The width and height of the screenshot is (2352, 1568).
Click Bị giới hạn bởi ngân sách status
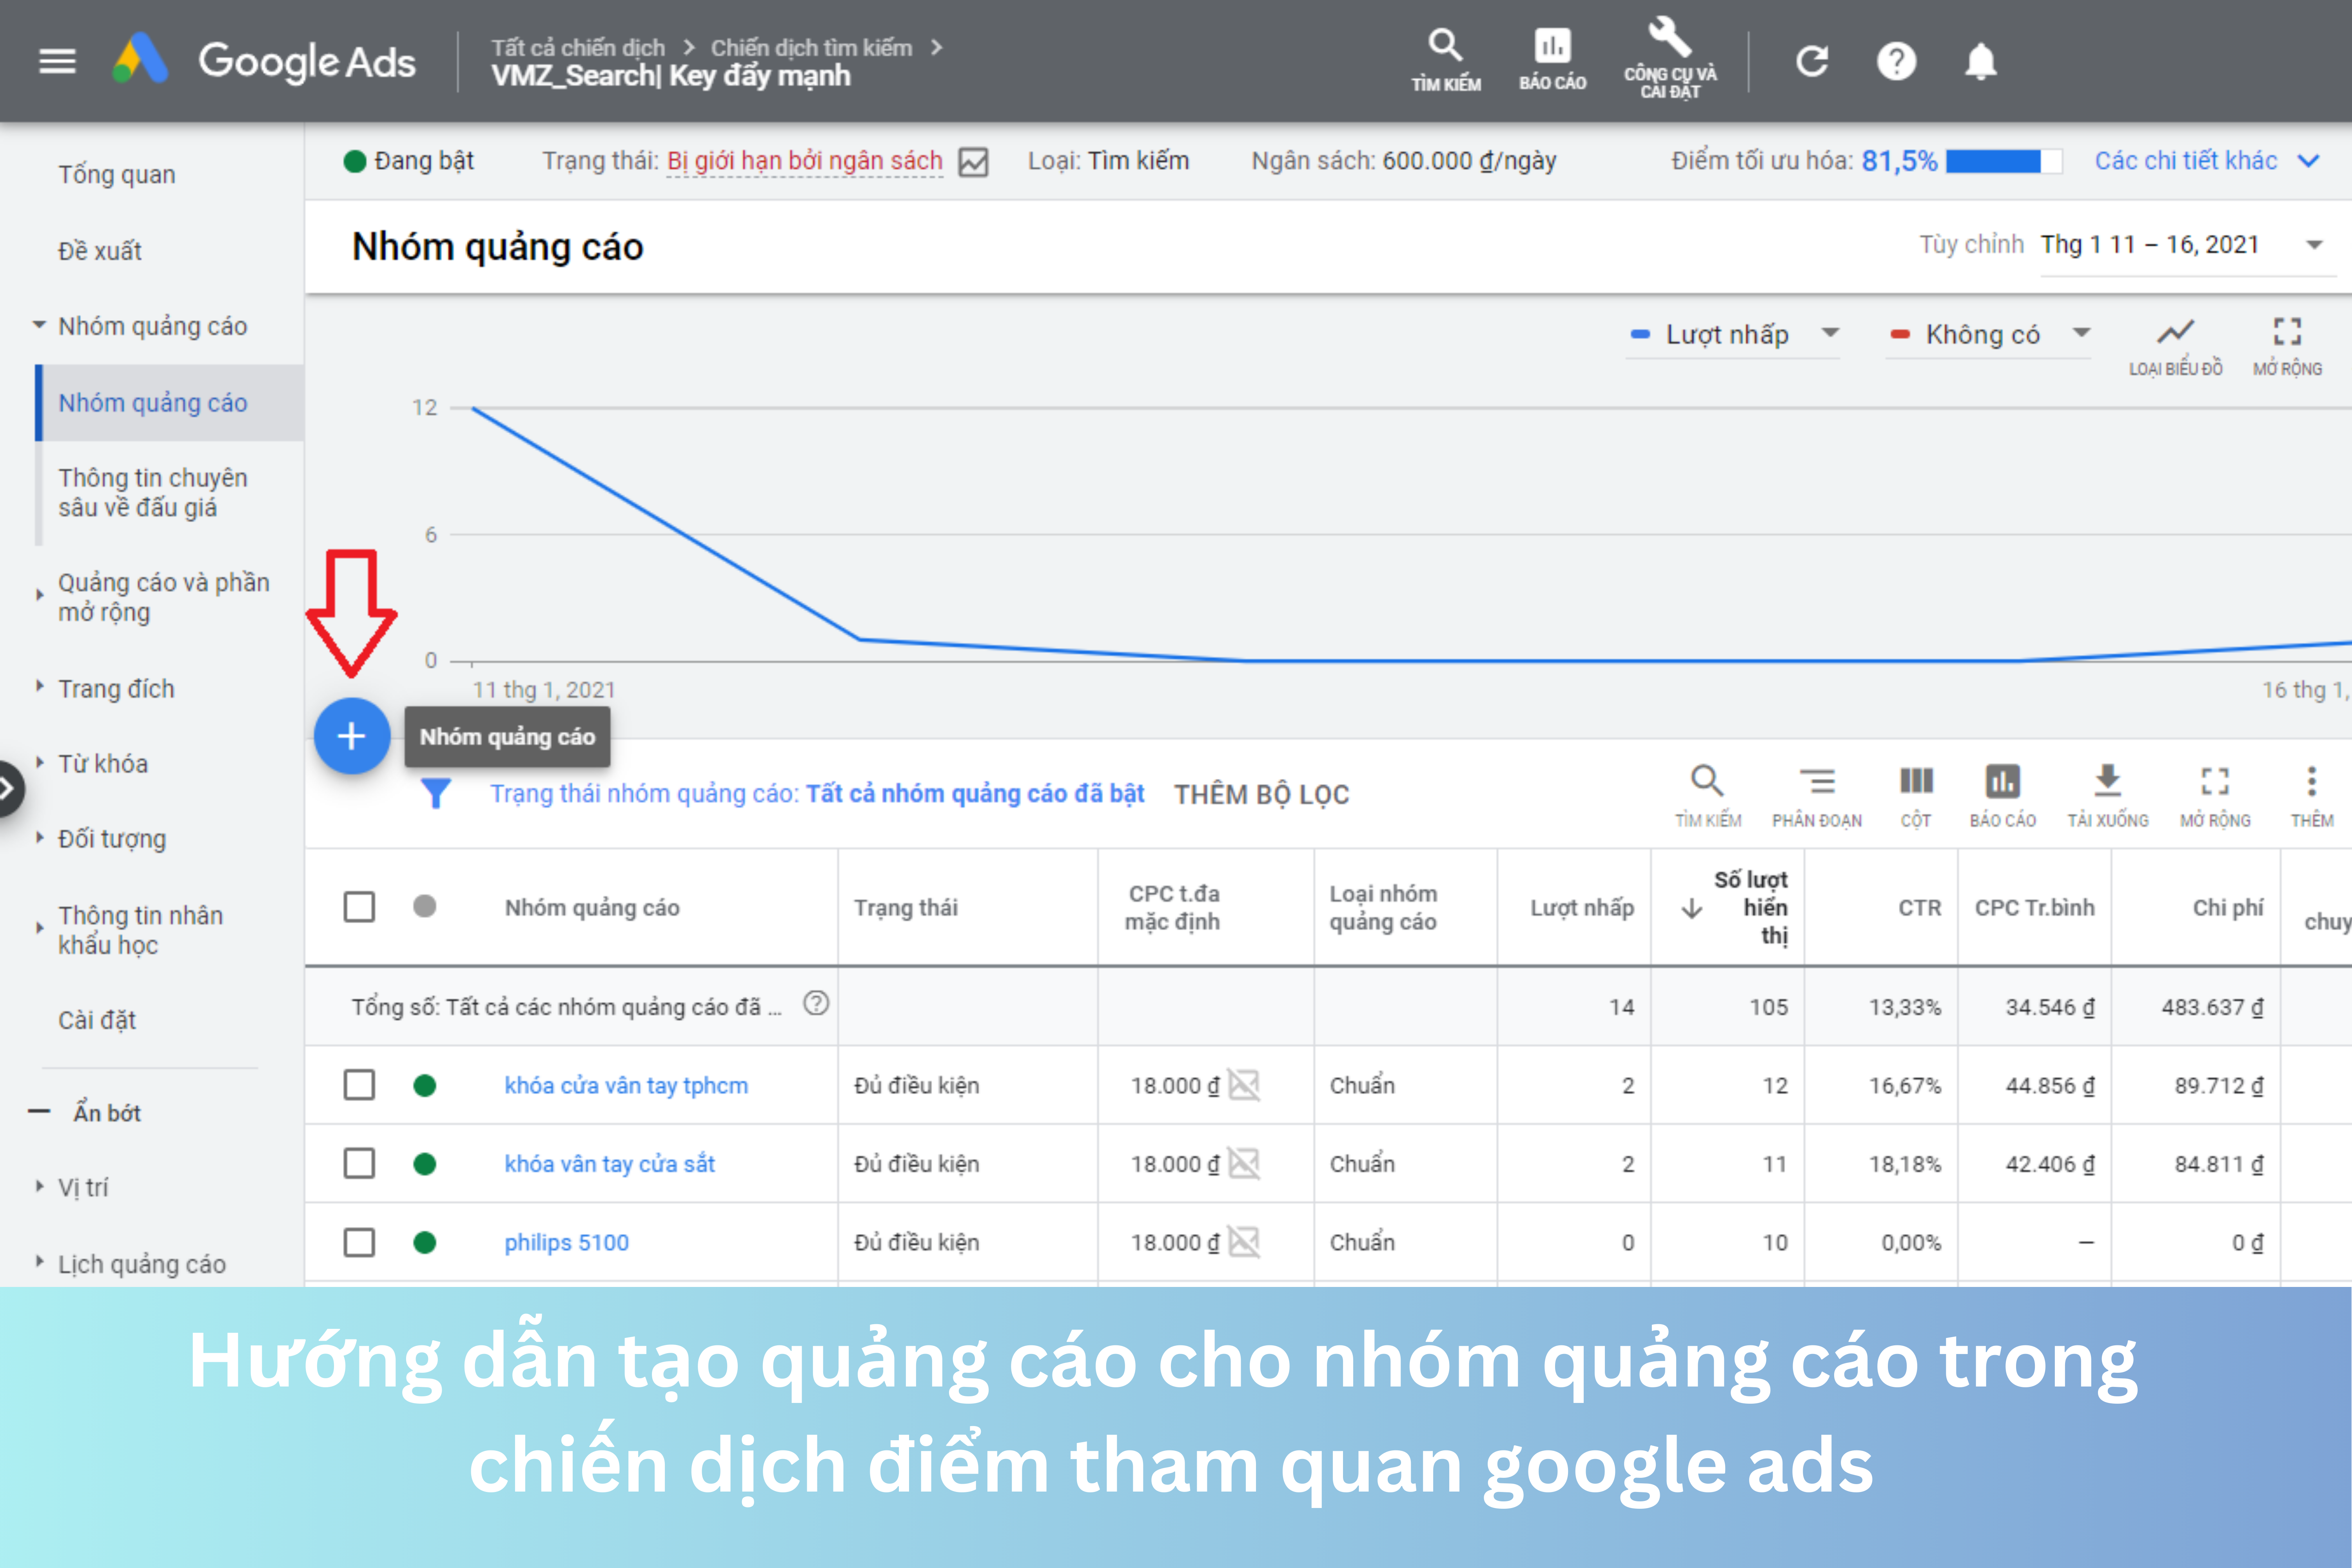coord(805,161)
